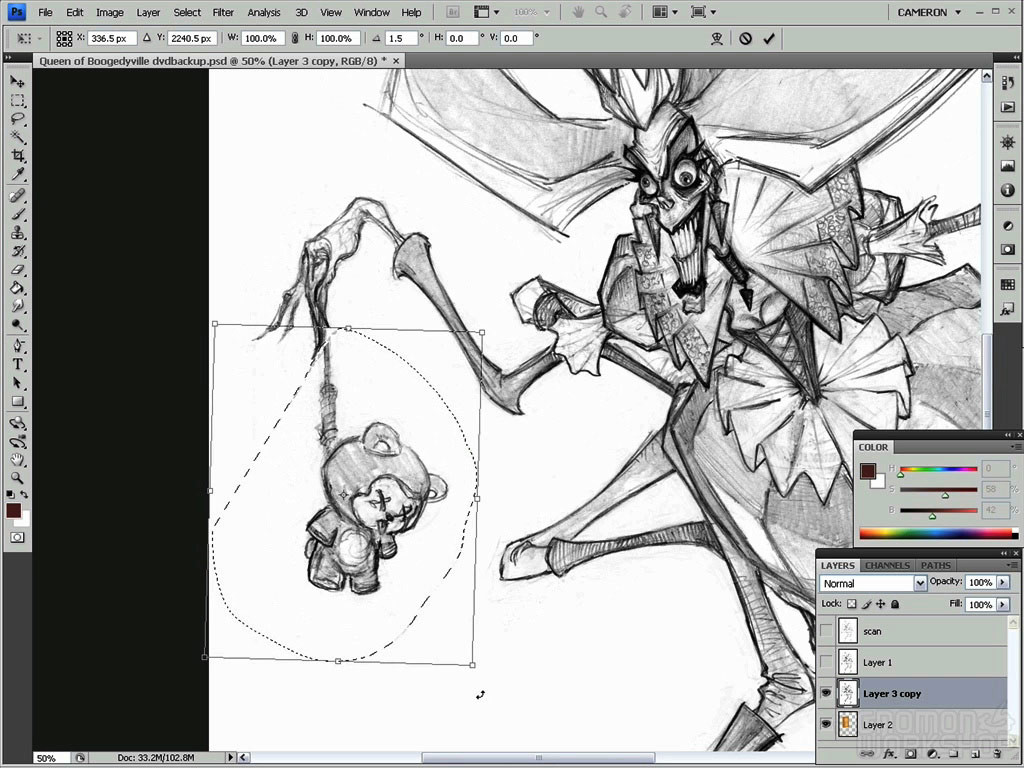Click the foreground color swatch
The width and height of the screenshot is (1024, 768).
click(x=14, y=510)
